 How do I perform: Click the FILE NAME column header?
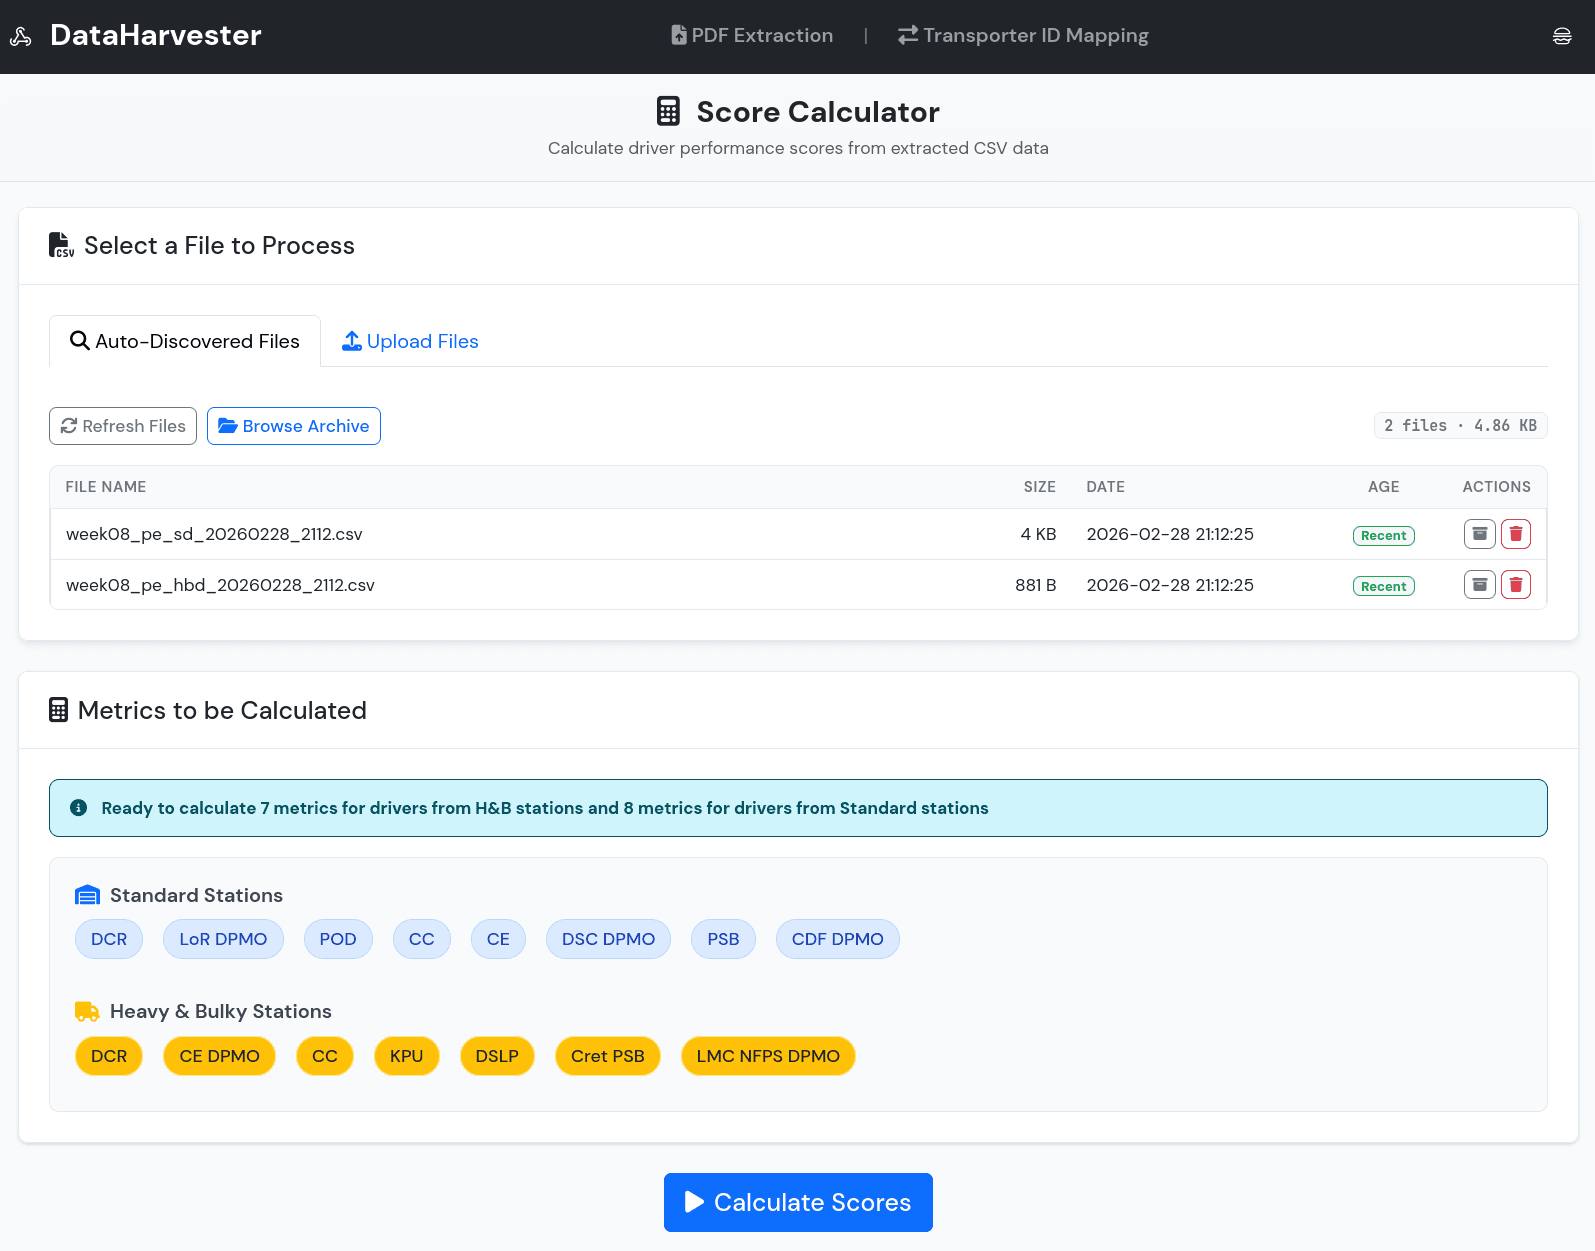tap(106, 487)
